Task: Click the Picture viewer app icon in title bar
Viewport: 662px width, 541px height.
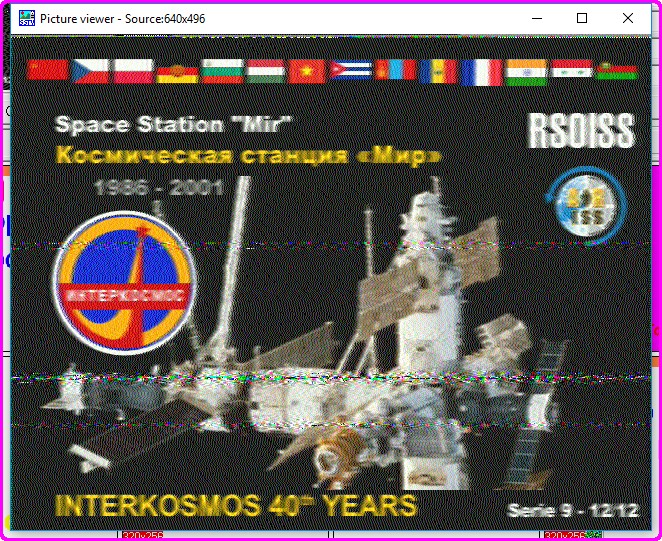Action: [x=25, y=19]
